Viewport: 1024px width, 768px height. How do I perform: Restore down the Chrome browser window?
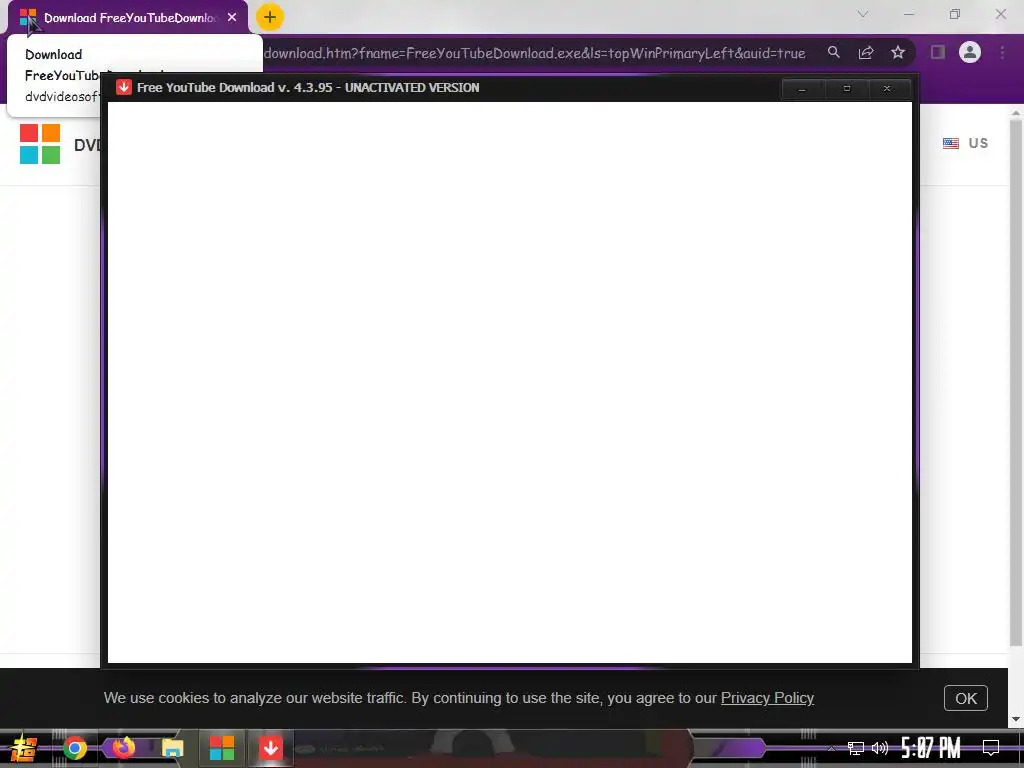[x=955, y=14]
